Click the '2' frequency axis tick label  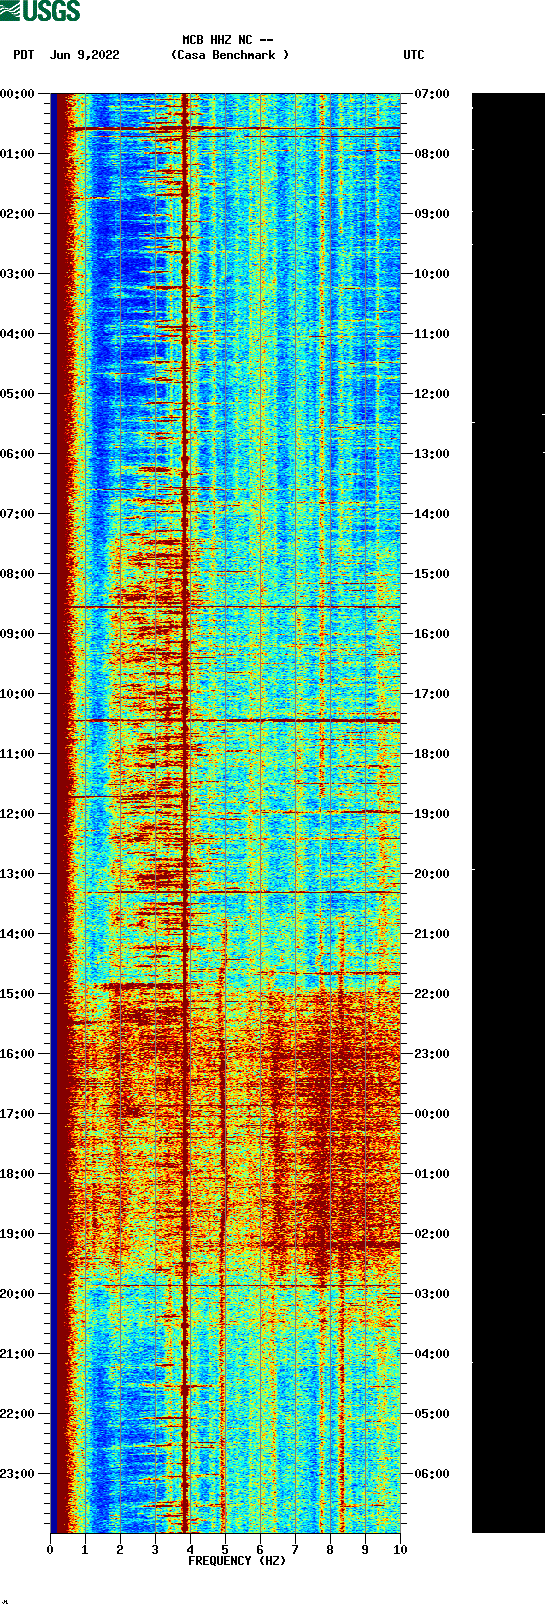(x=120, y=1549)
